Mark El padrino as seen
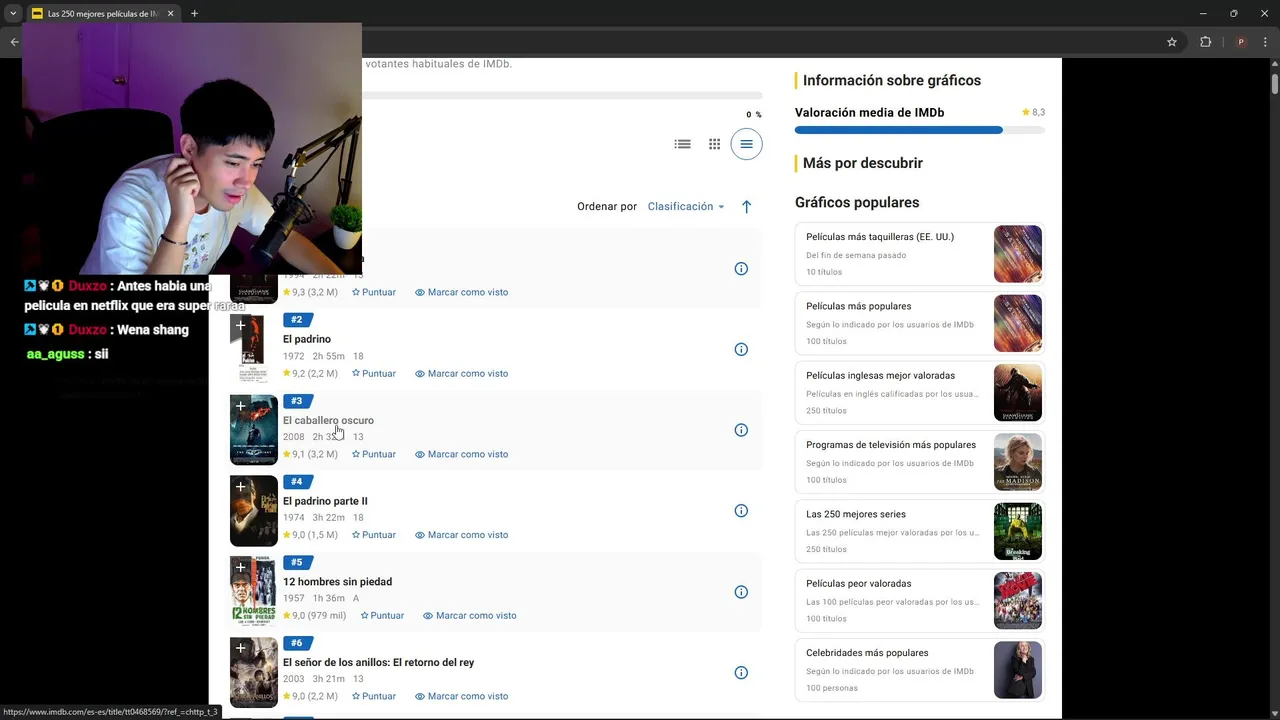 point(461,373)
